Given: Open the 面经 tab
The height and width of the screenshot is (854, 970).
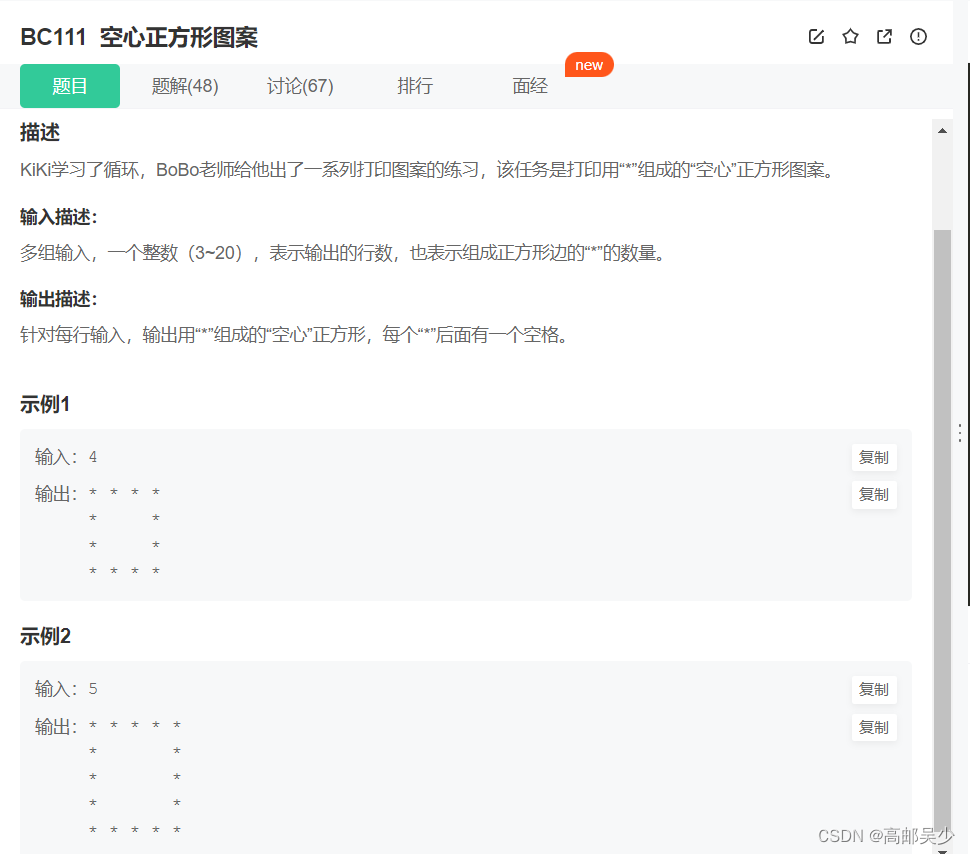Looking at the screenshot, I should click(530, 85).
